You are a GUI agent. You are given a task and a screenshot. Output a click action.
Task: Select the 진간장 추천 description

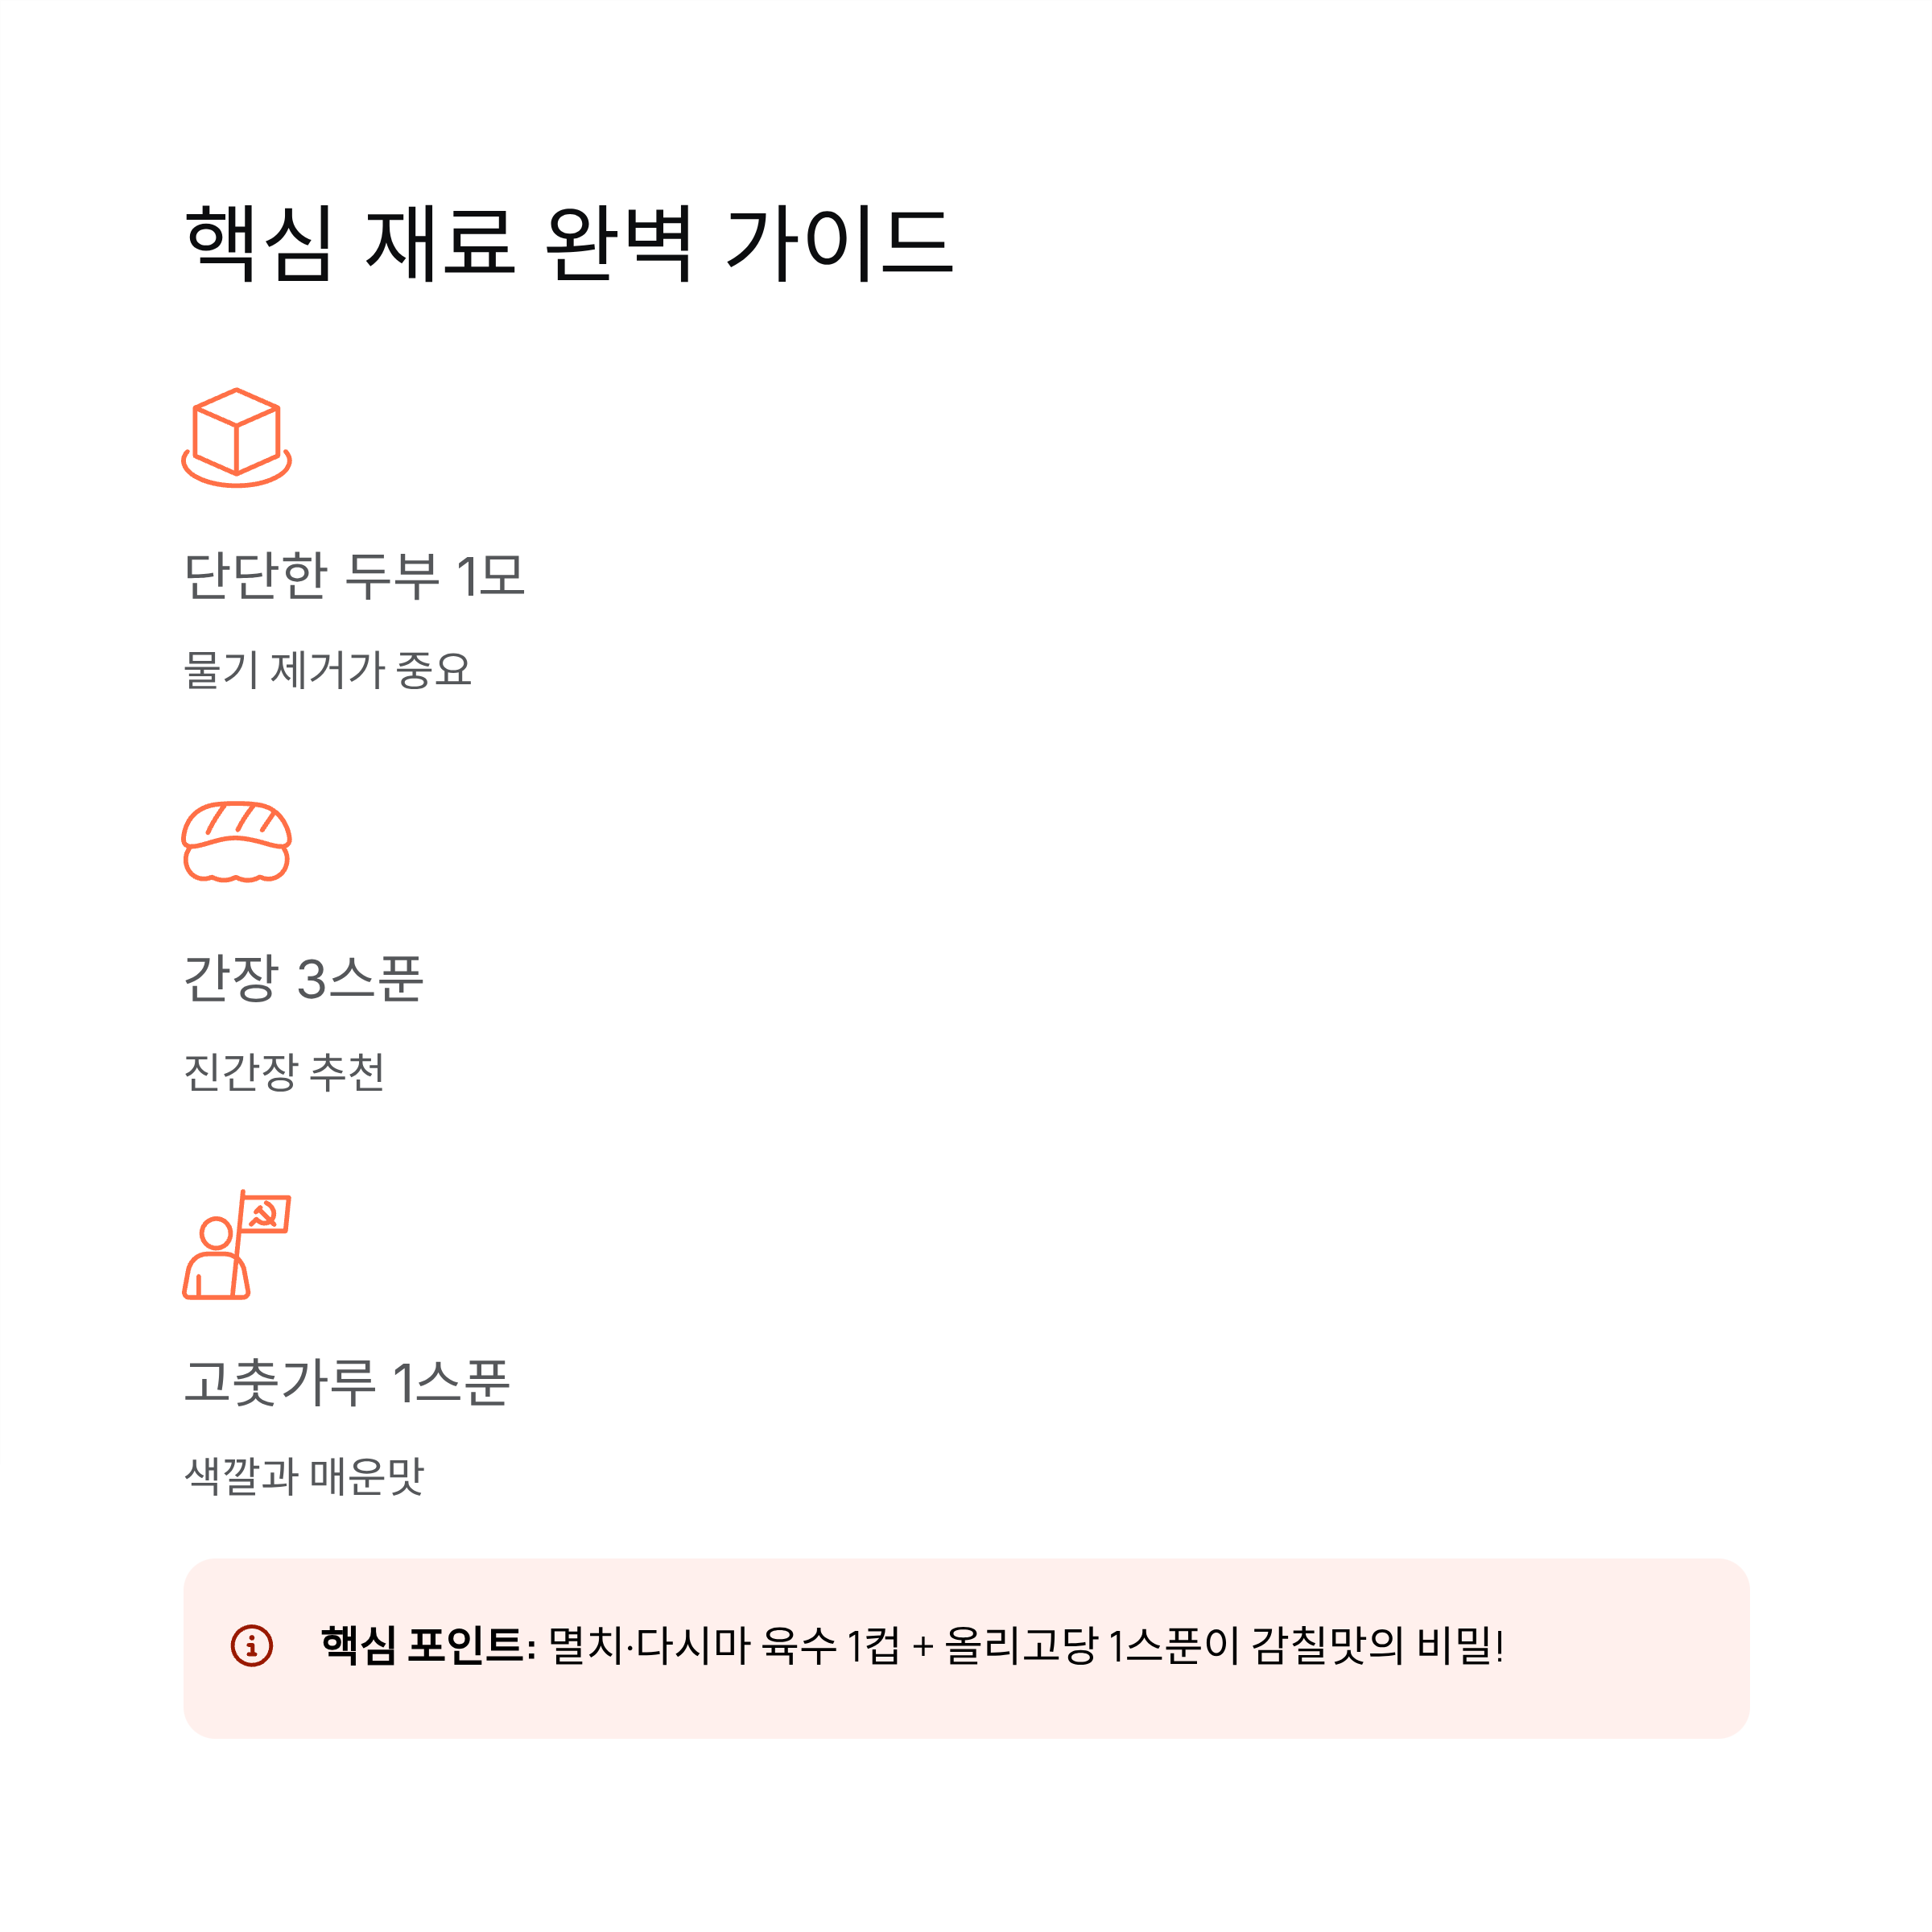[x=284, y=1072]
